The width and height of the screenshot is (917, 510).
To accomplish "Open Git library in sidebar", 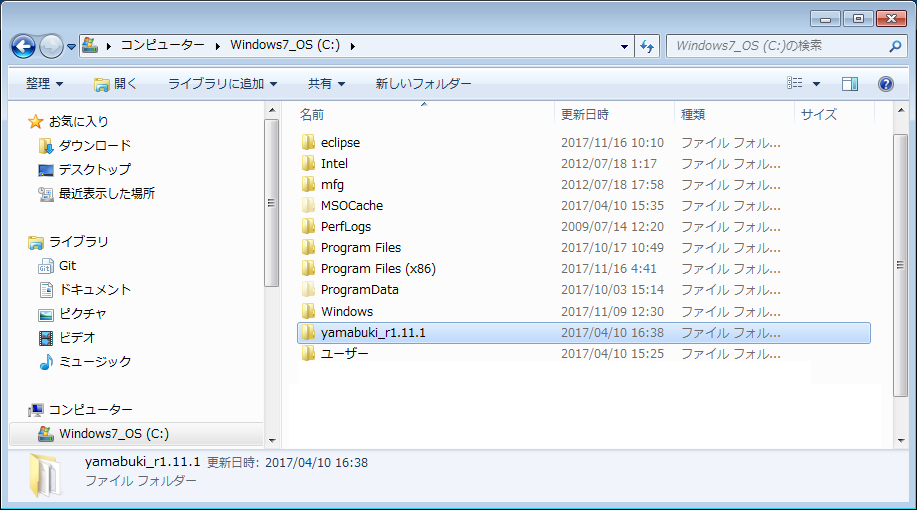I will [x=67, y=265].
